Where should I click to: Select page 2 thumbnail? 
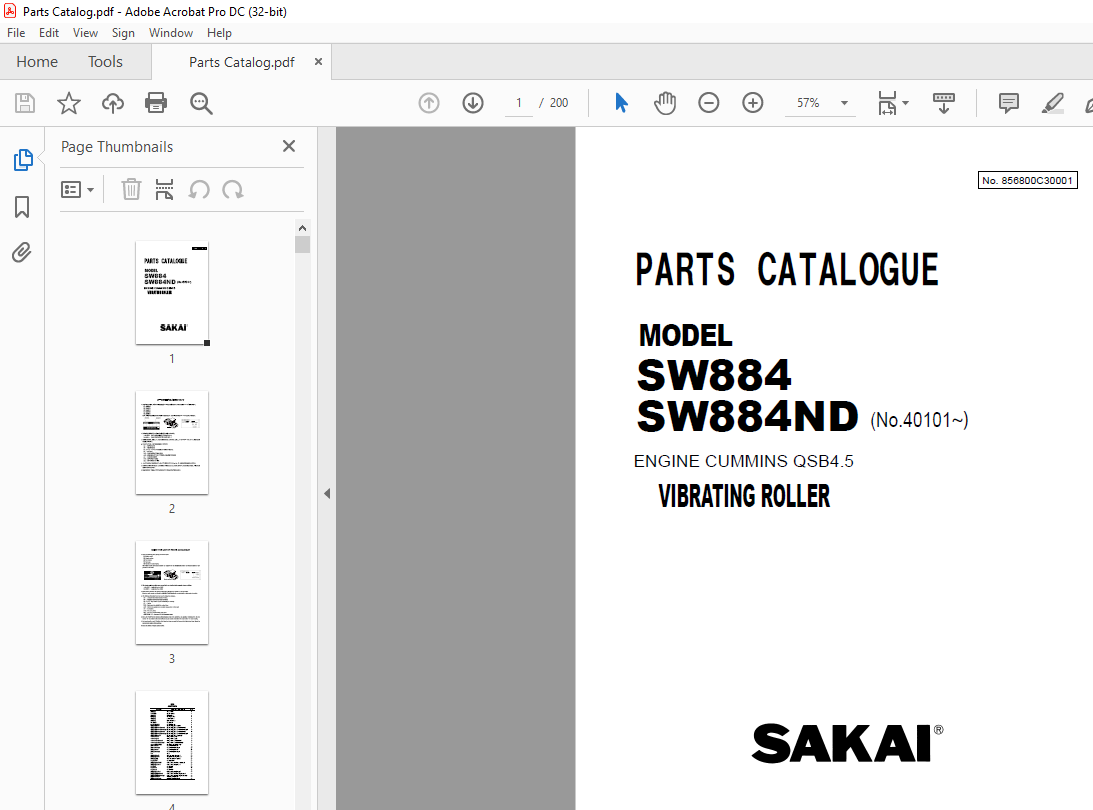(172, 443)
